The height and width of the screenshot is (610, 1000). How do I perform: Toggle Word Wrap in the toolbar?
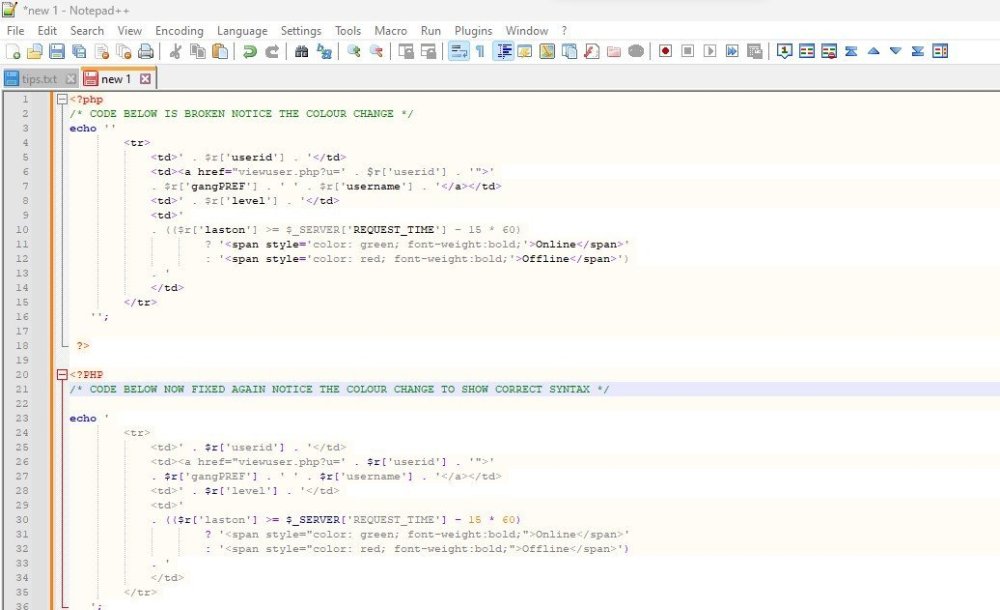[x=458, y=52]
